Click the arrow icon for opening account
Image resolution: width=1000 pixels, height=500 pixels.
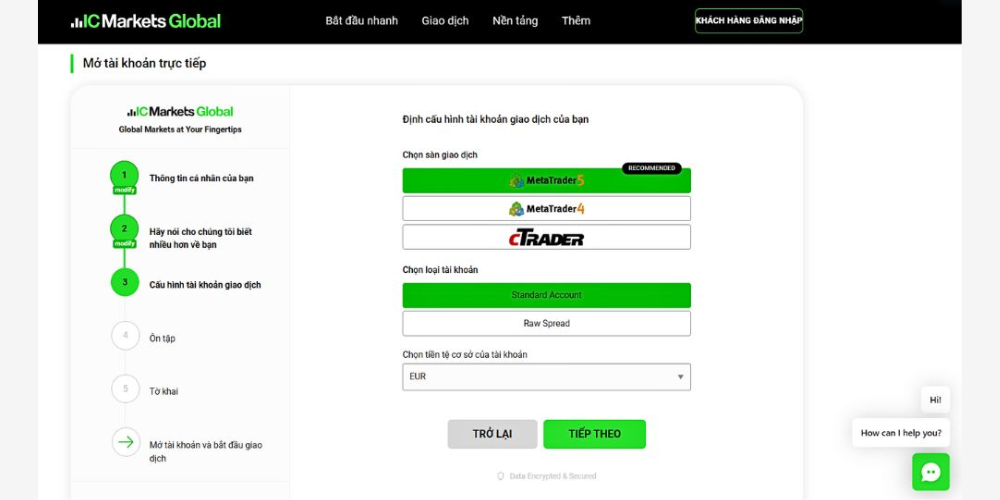coord(125,442)
